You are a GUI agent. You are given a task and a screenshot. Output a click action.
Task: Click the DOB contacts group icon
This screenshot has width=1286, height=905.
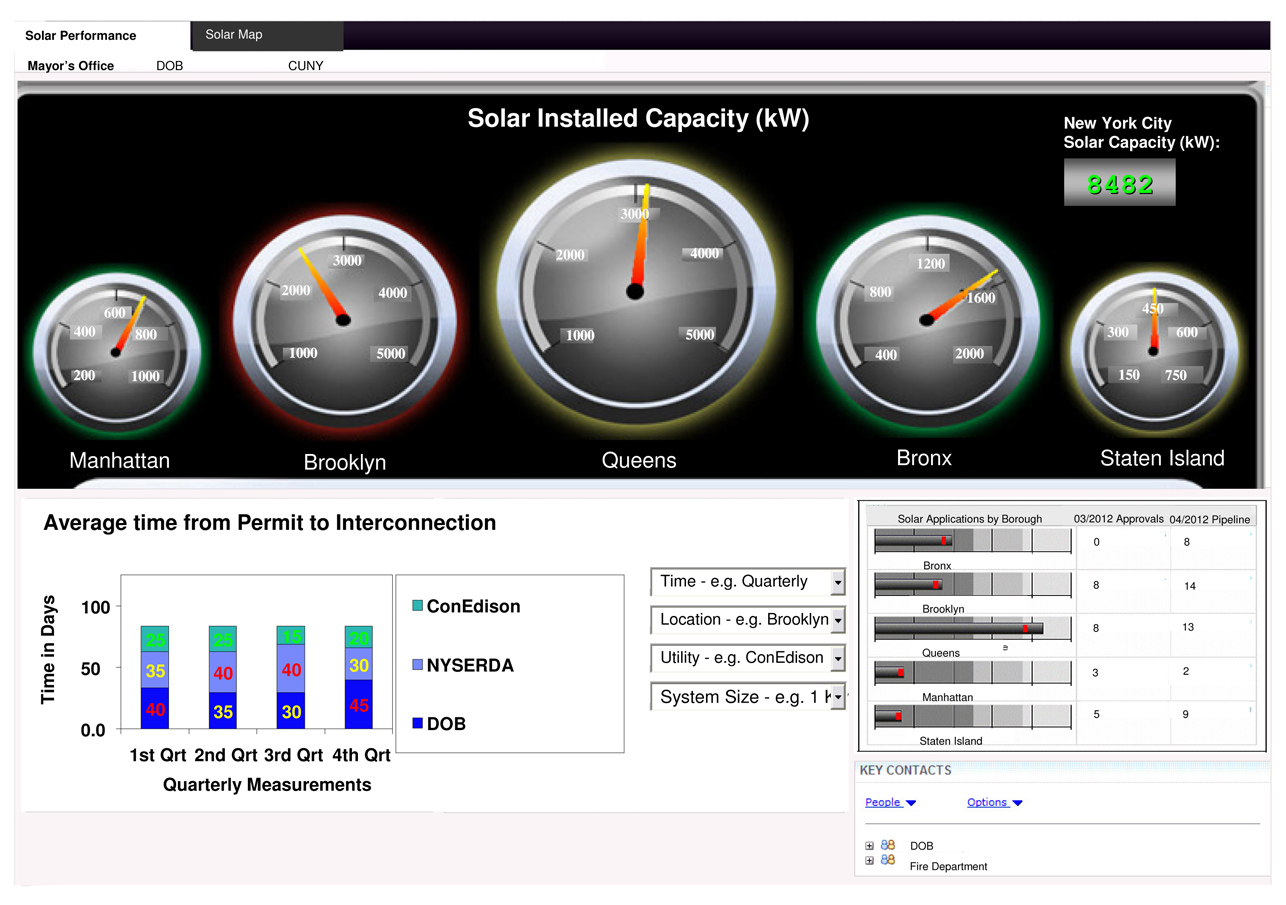tap(888, 845)
